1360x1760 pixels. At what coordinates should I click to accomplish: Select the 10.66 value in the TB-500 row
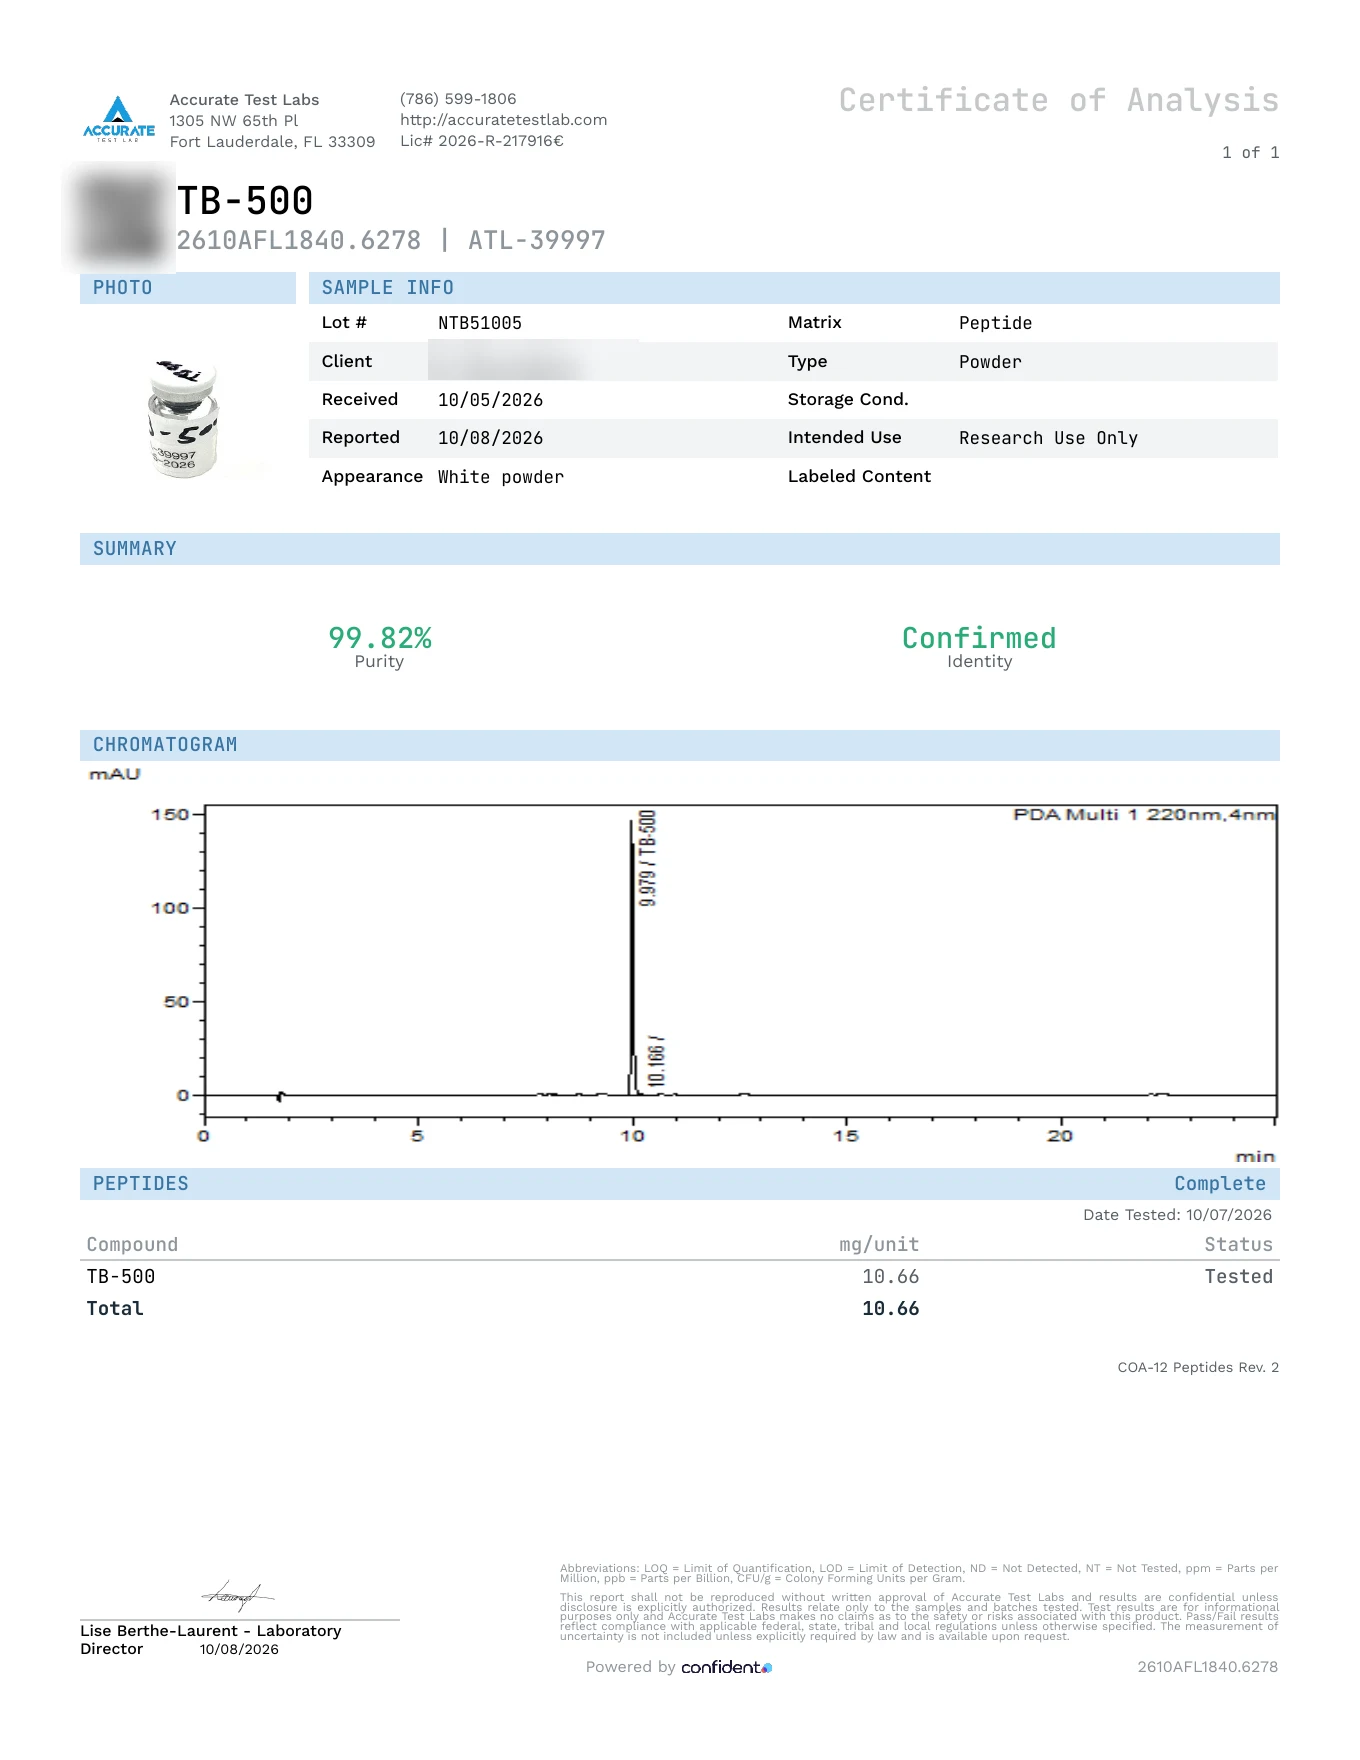tap(891, 1277)
